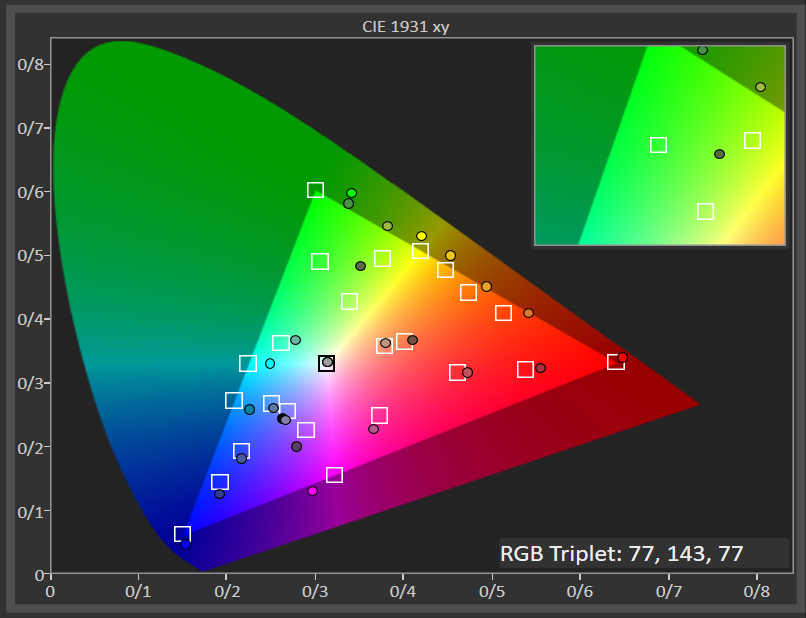Image resolution: width=806 pixels, height=618 pixels.
Task: Click the 0/8 label on vertical axis
Action: 32,64
